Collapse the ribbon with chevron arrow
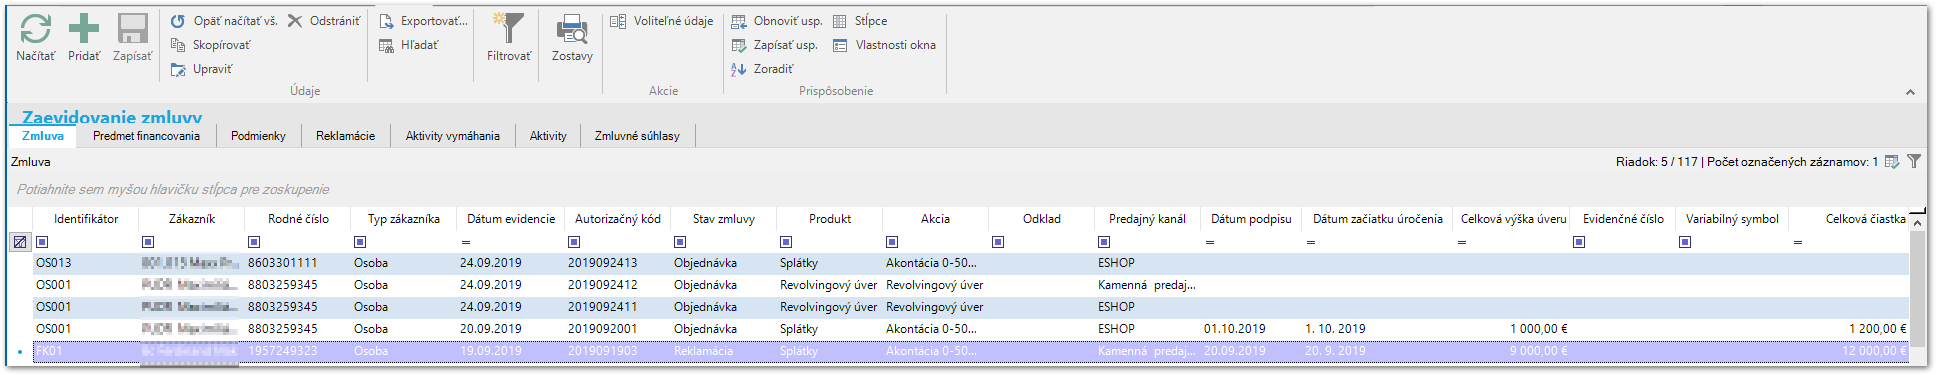The image size is (1936, 375). (1910, 92)
